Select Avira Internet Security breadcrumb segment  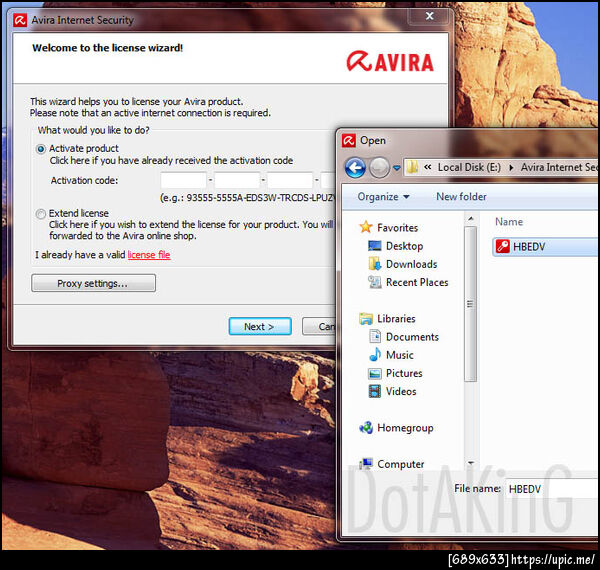(x=559, y=168)
